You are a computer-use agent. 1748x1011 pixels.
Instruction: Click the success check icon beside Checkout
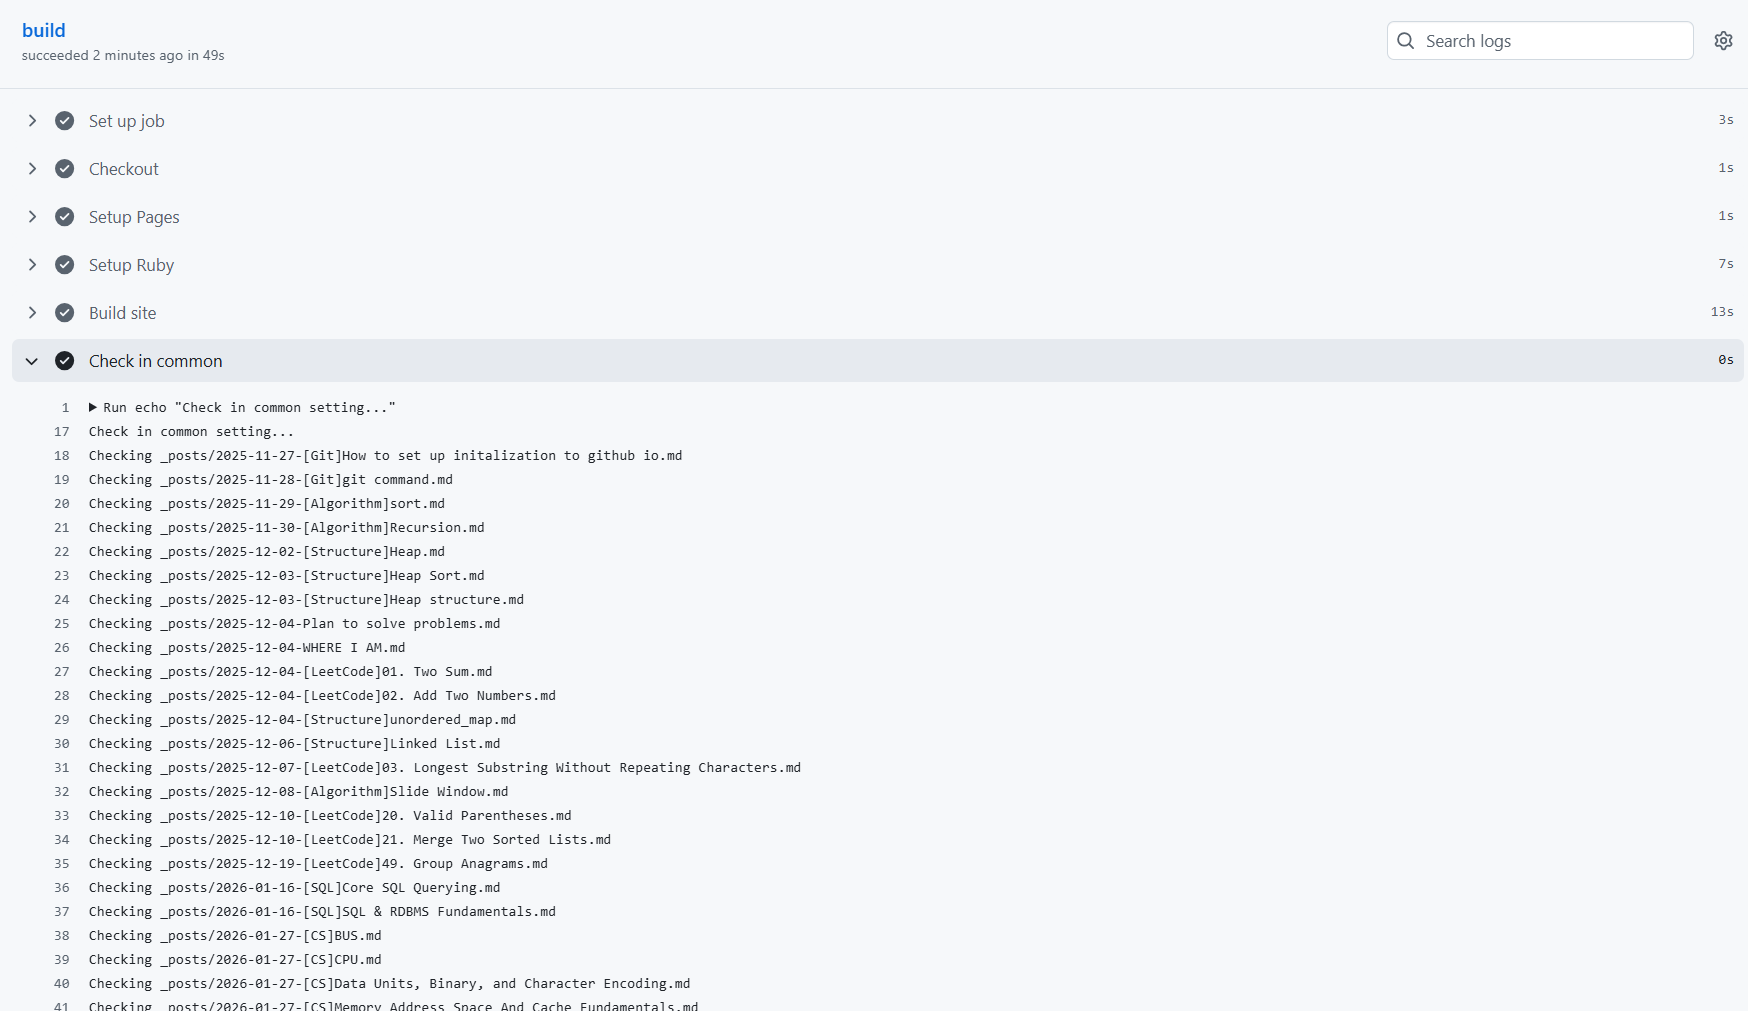click(x=65, y=169)
